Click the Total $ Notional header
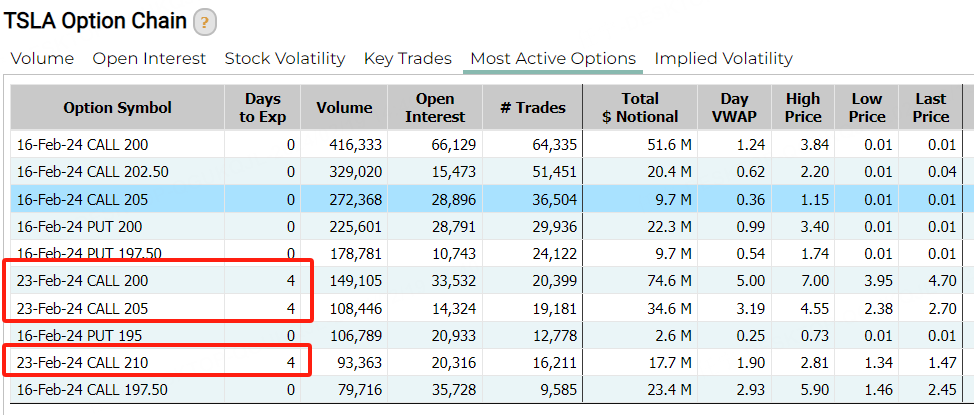 pyautogui.click(x=640, y=108)
